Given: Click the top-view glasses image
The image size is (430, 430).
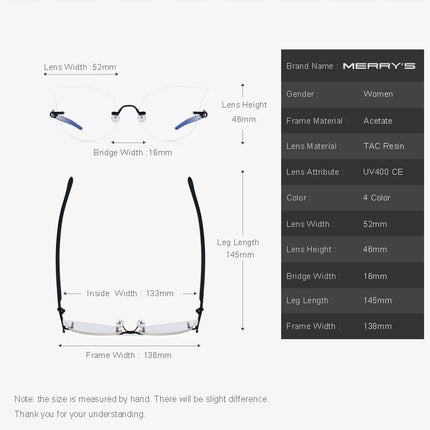Looking at the screenshot, I should click(x=129, y=255).
